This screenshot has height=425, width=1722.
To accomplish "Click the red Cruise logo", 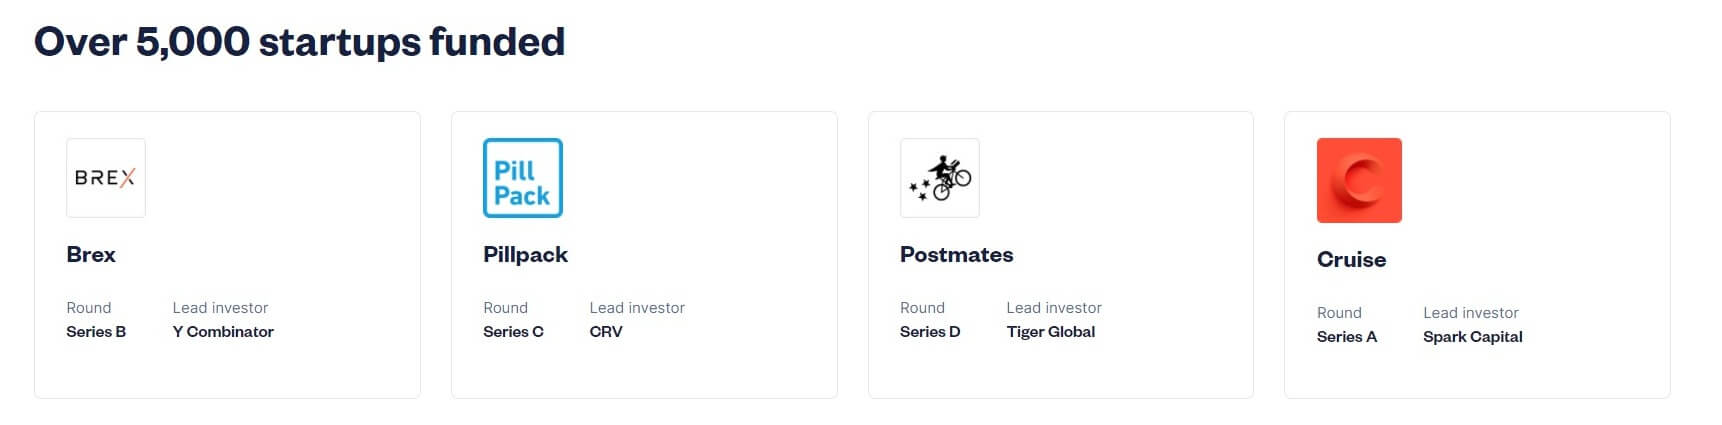I will pos(1358,180).
